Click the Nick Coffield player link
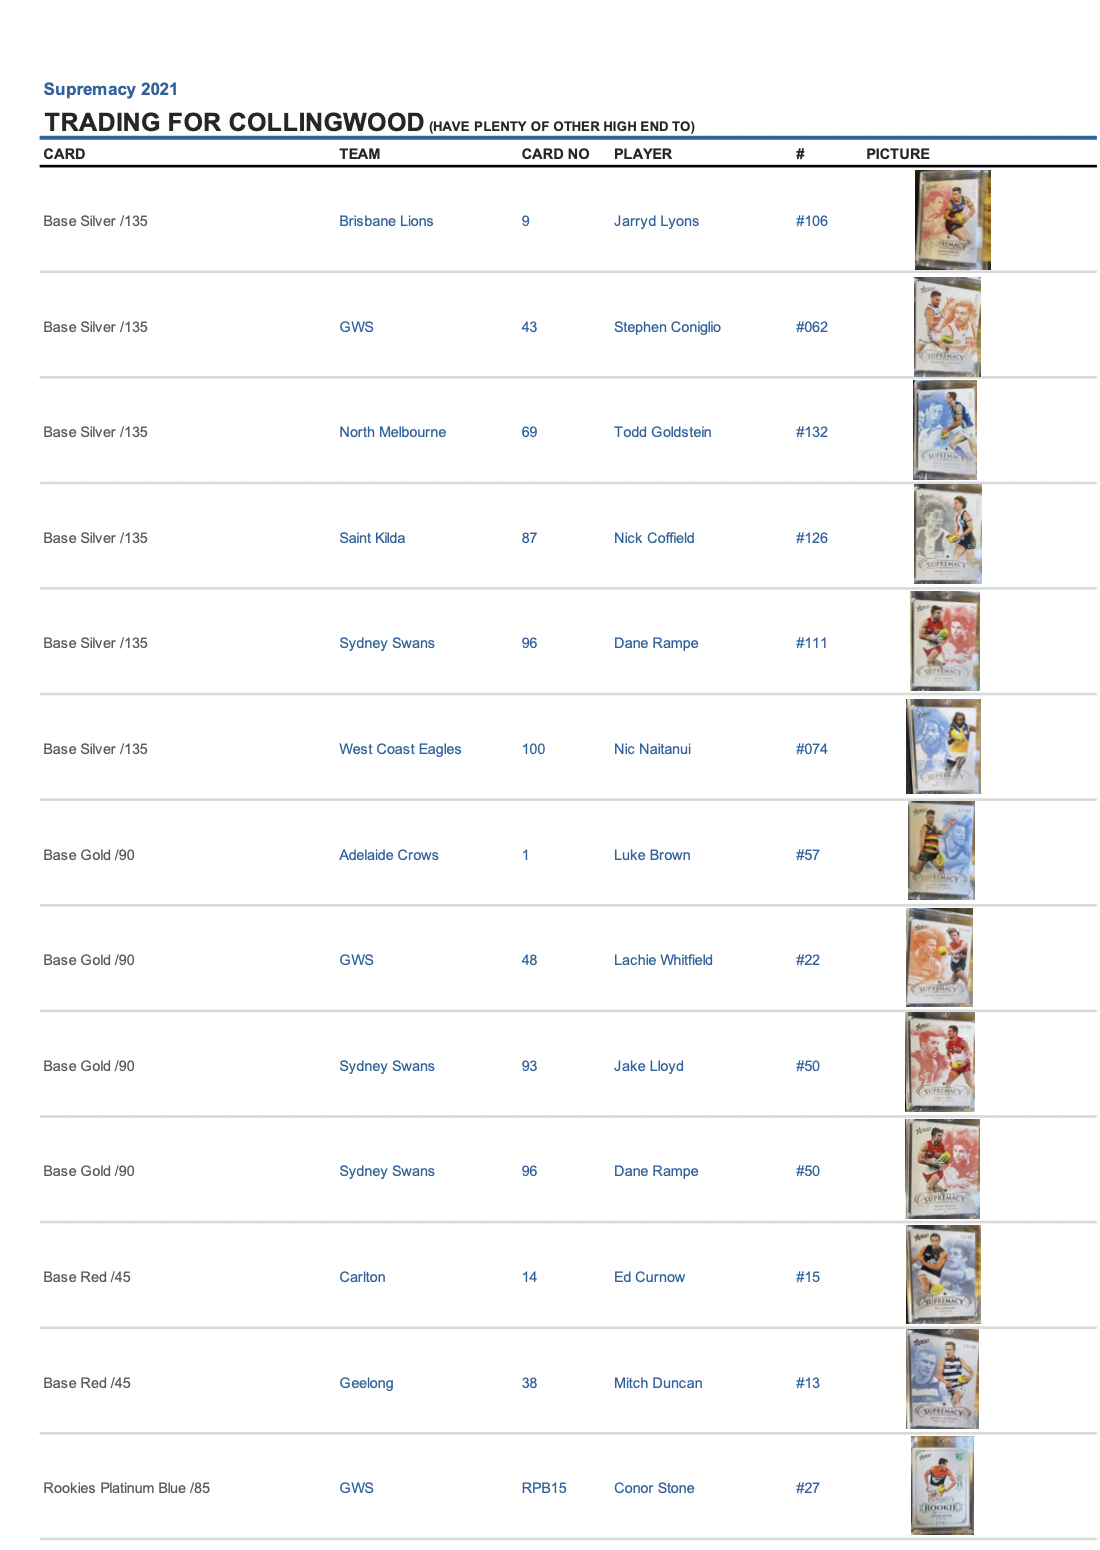Image resolution: width=1100 pixels, height=1550 pixels. [x=654, y=538]
